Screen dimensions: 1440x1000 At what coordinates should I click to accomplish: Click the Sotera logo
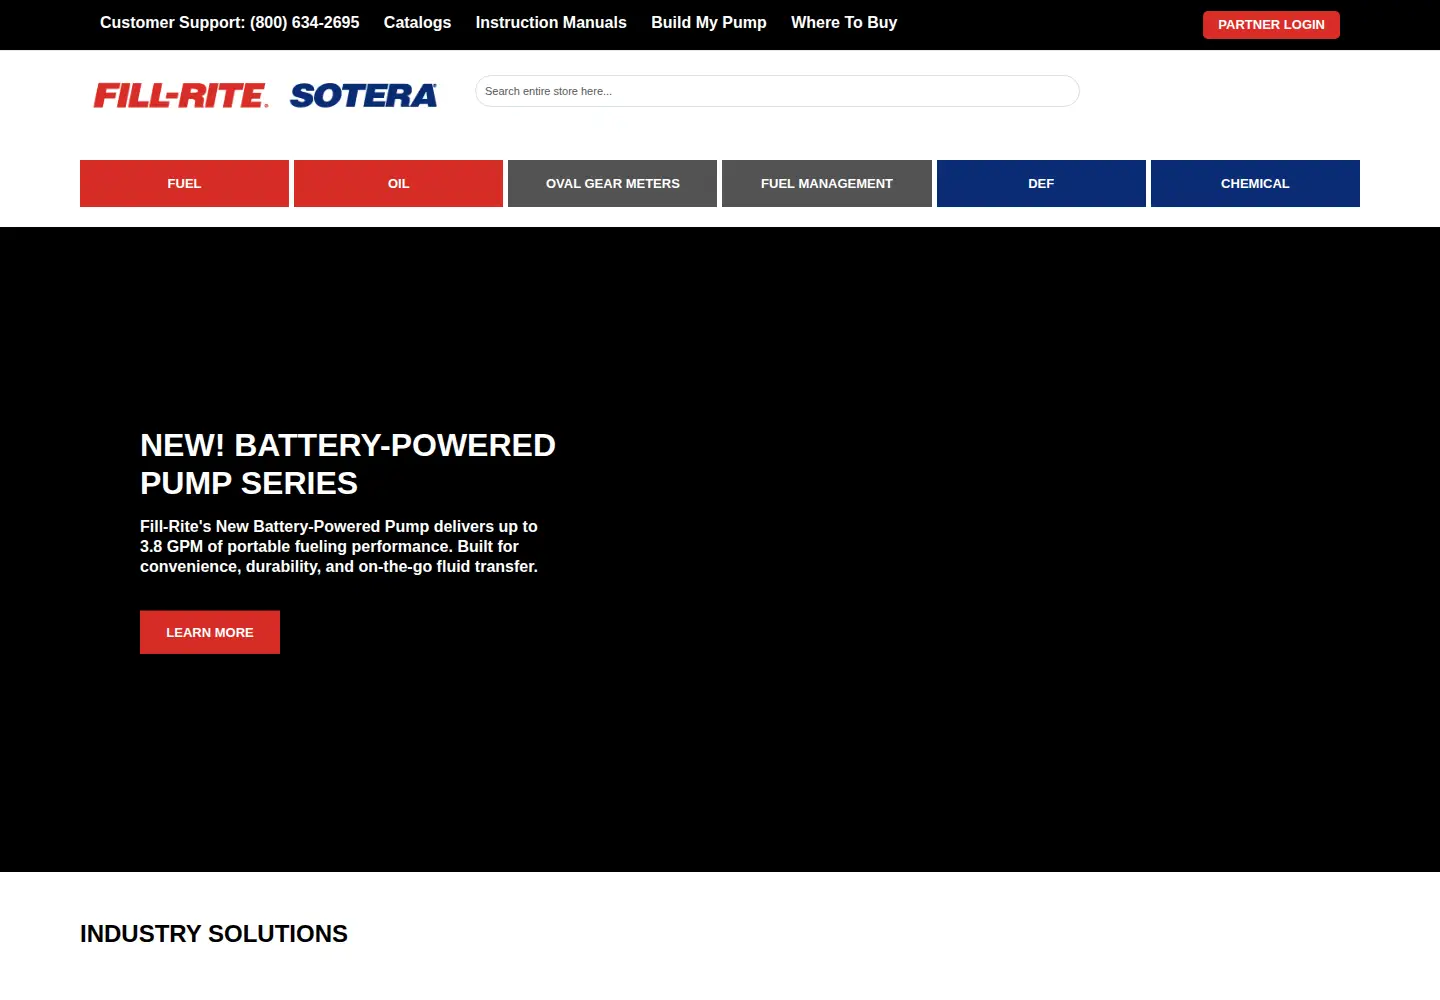[363, 95]
